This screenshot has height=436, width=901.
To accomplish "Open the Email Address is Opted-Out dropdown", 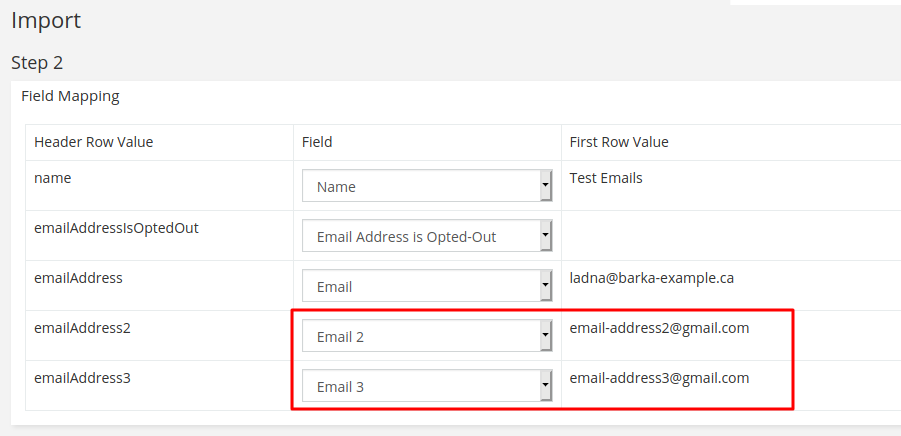I will (427, 237).
